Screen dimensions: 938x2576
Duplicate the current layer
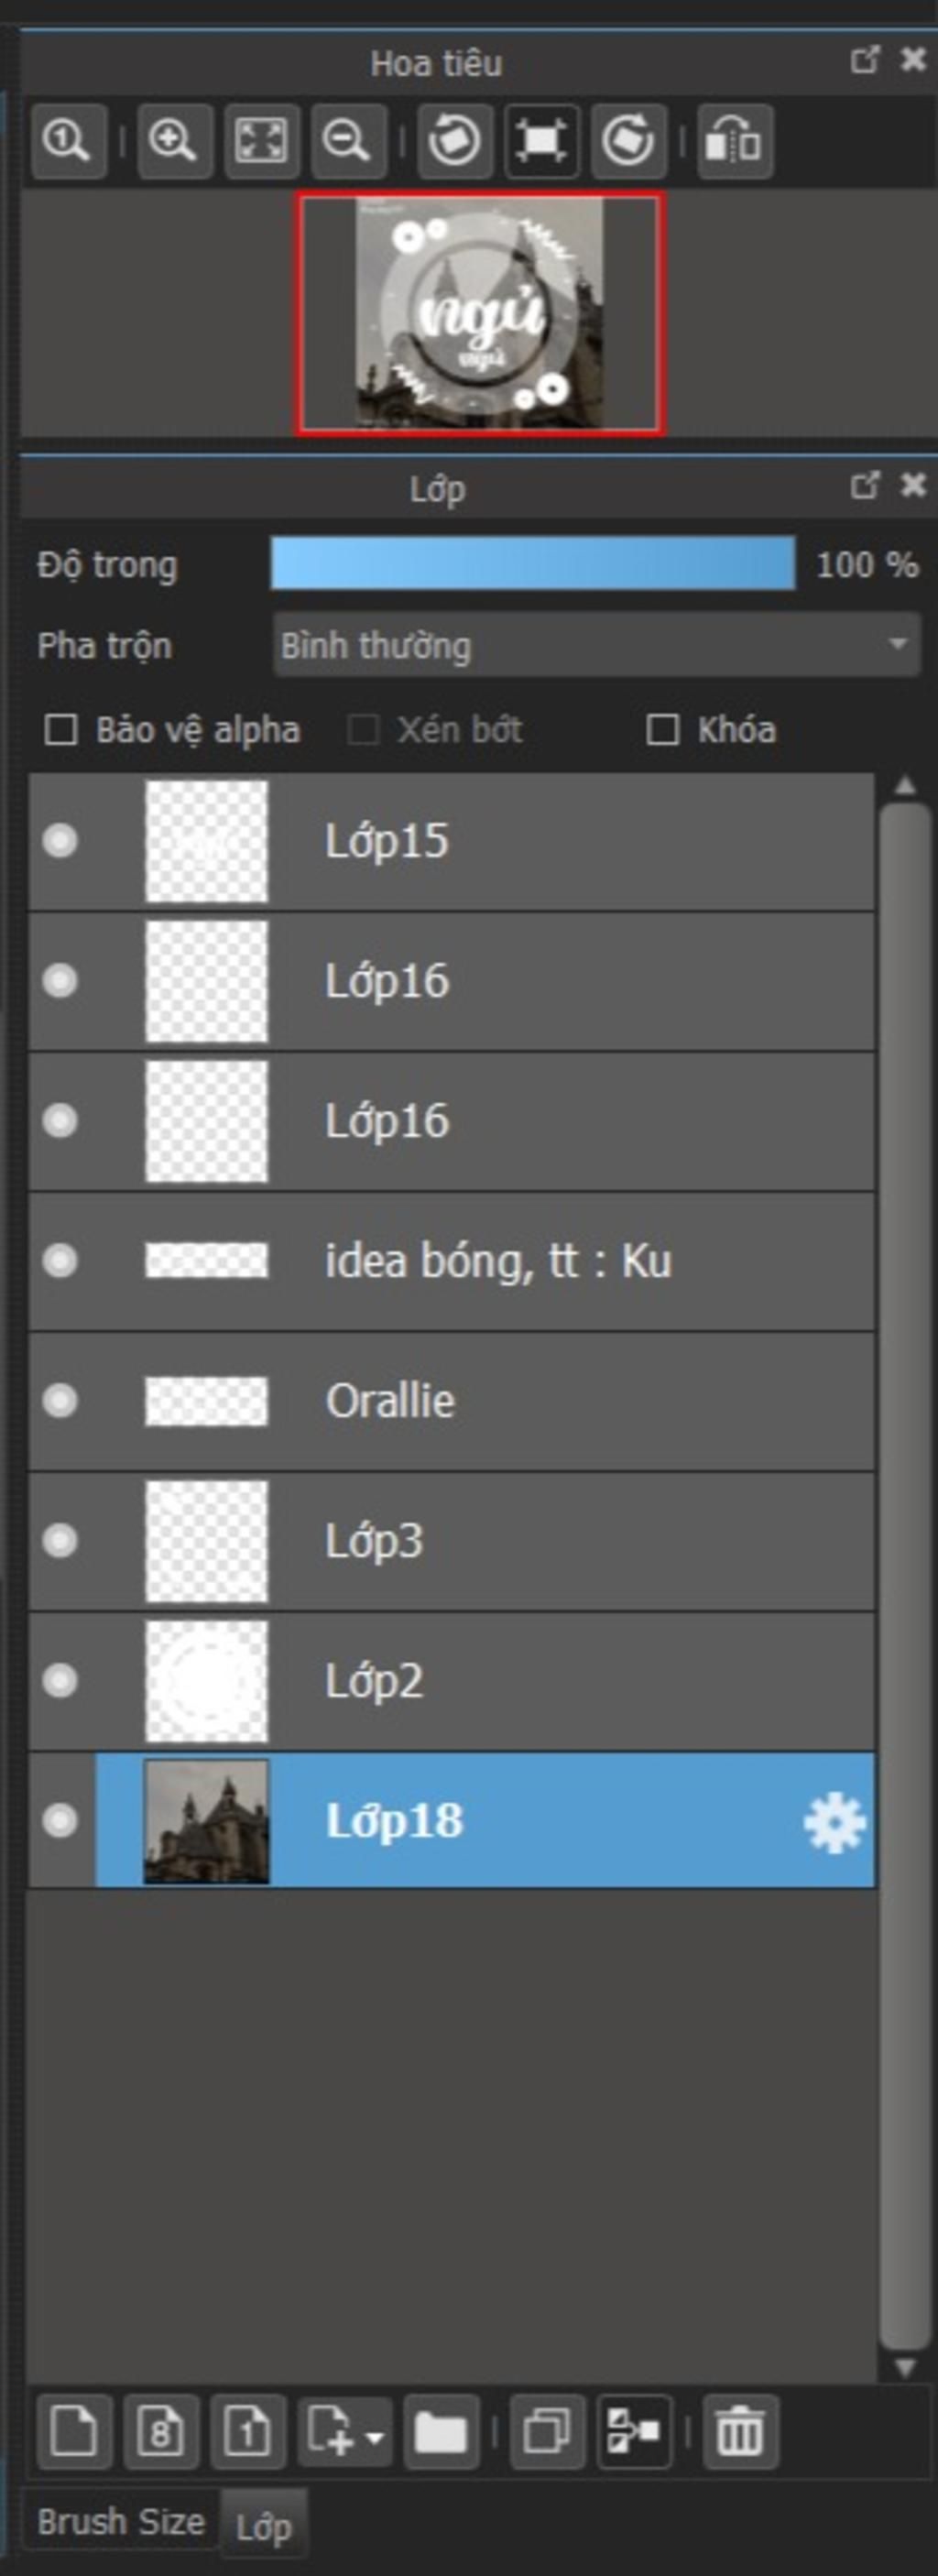[547, 2431]
